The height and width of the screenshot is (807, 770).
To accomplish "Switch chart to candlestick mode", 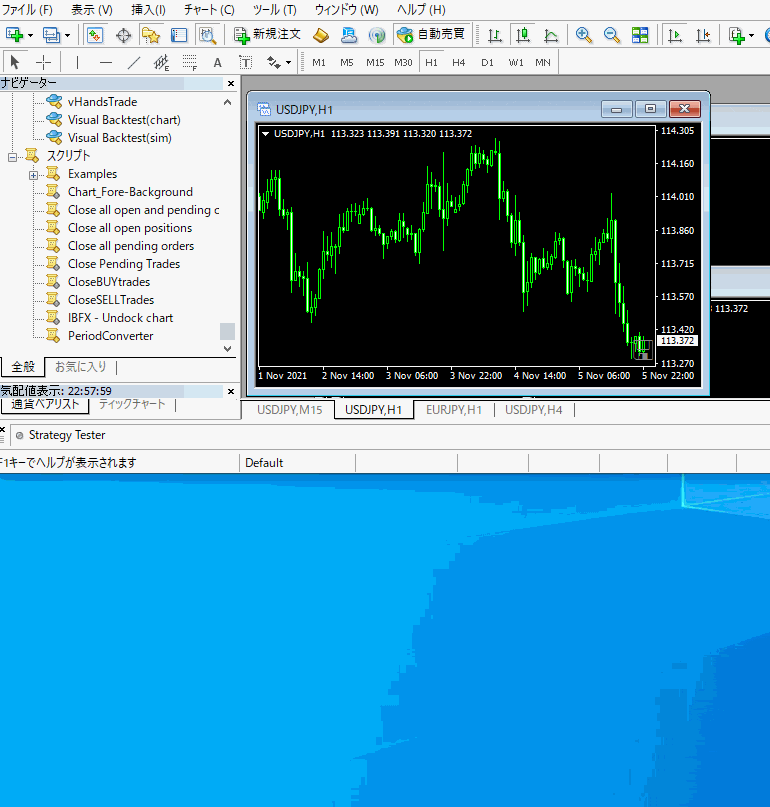I will tap(522, 35).
